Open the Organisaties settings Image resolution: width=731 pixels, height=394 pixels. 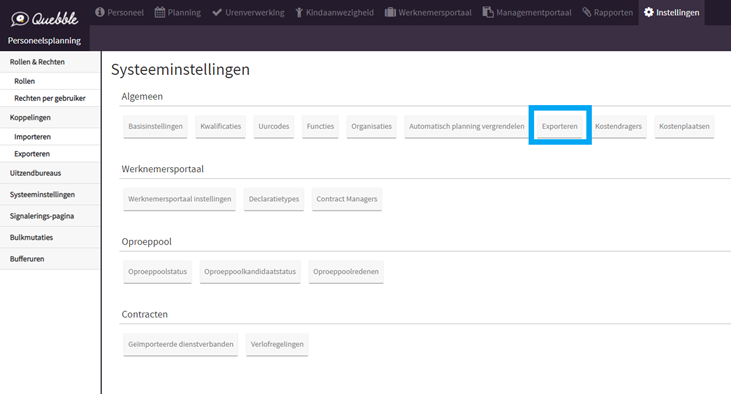pyautogui.click(x=372, y=126)
